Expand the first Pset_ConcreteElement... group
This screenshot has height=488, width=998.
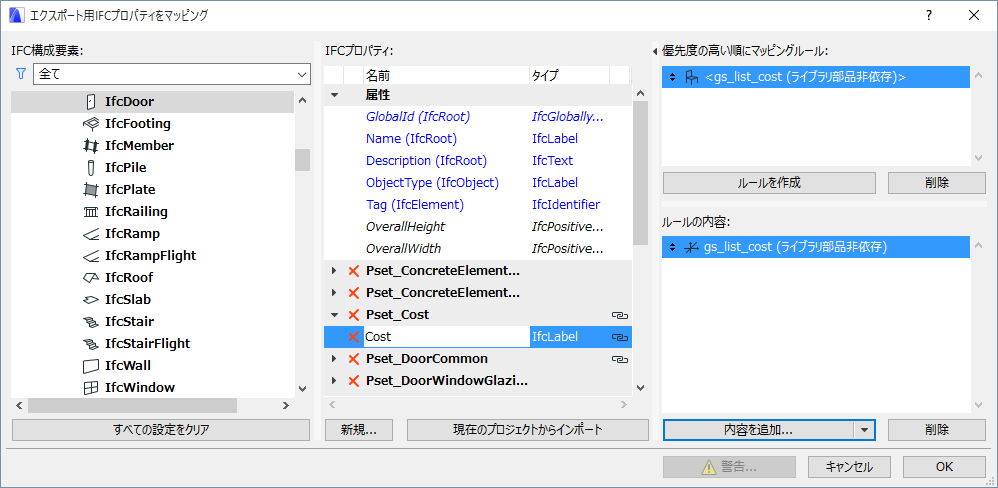[334, 271]
